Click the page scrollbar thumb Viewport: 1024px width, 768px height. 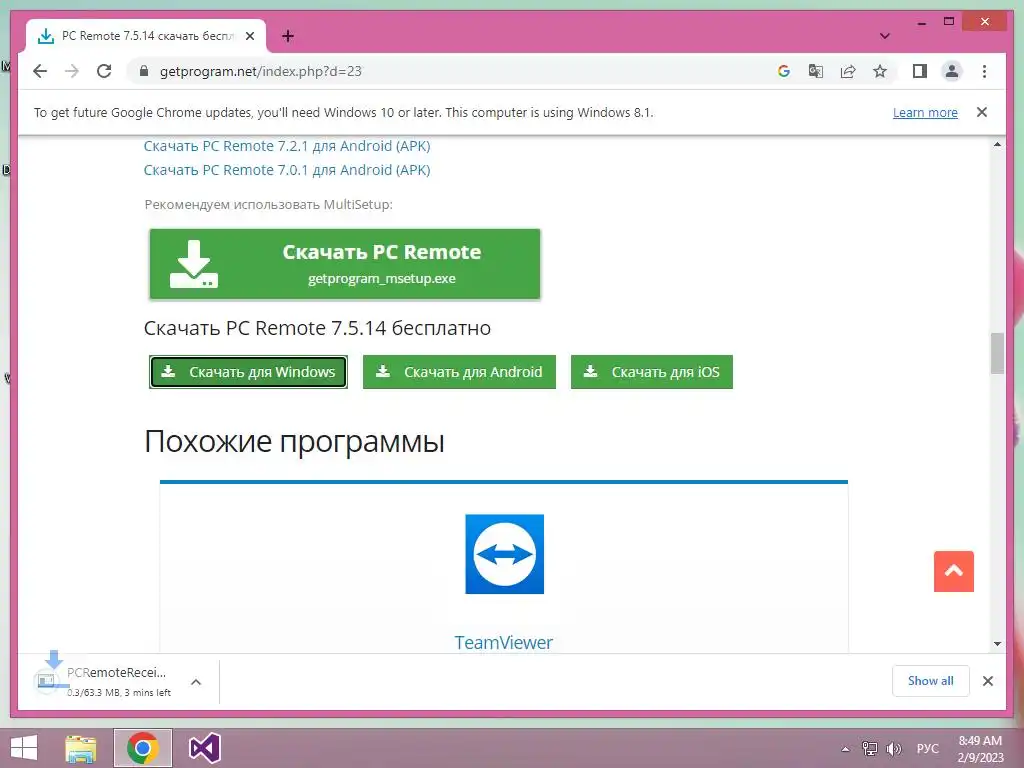click(x=997, y=353)
